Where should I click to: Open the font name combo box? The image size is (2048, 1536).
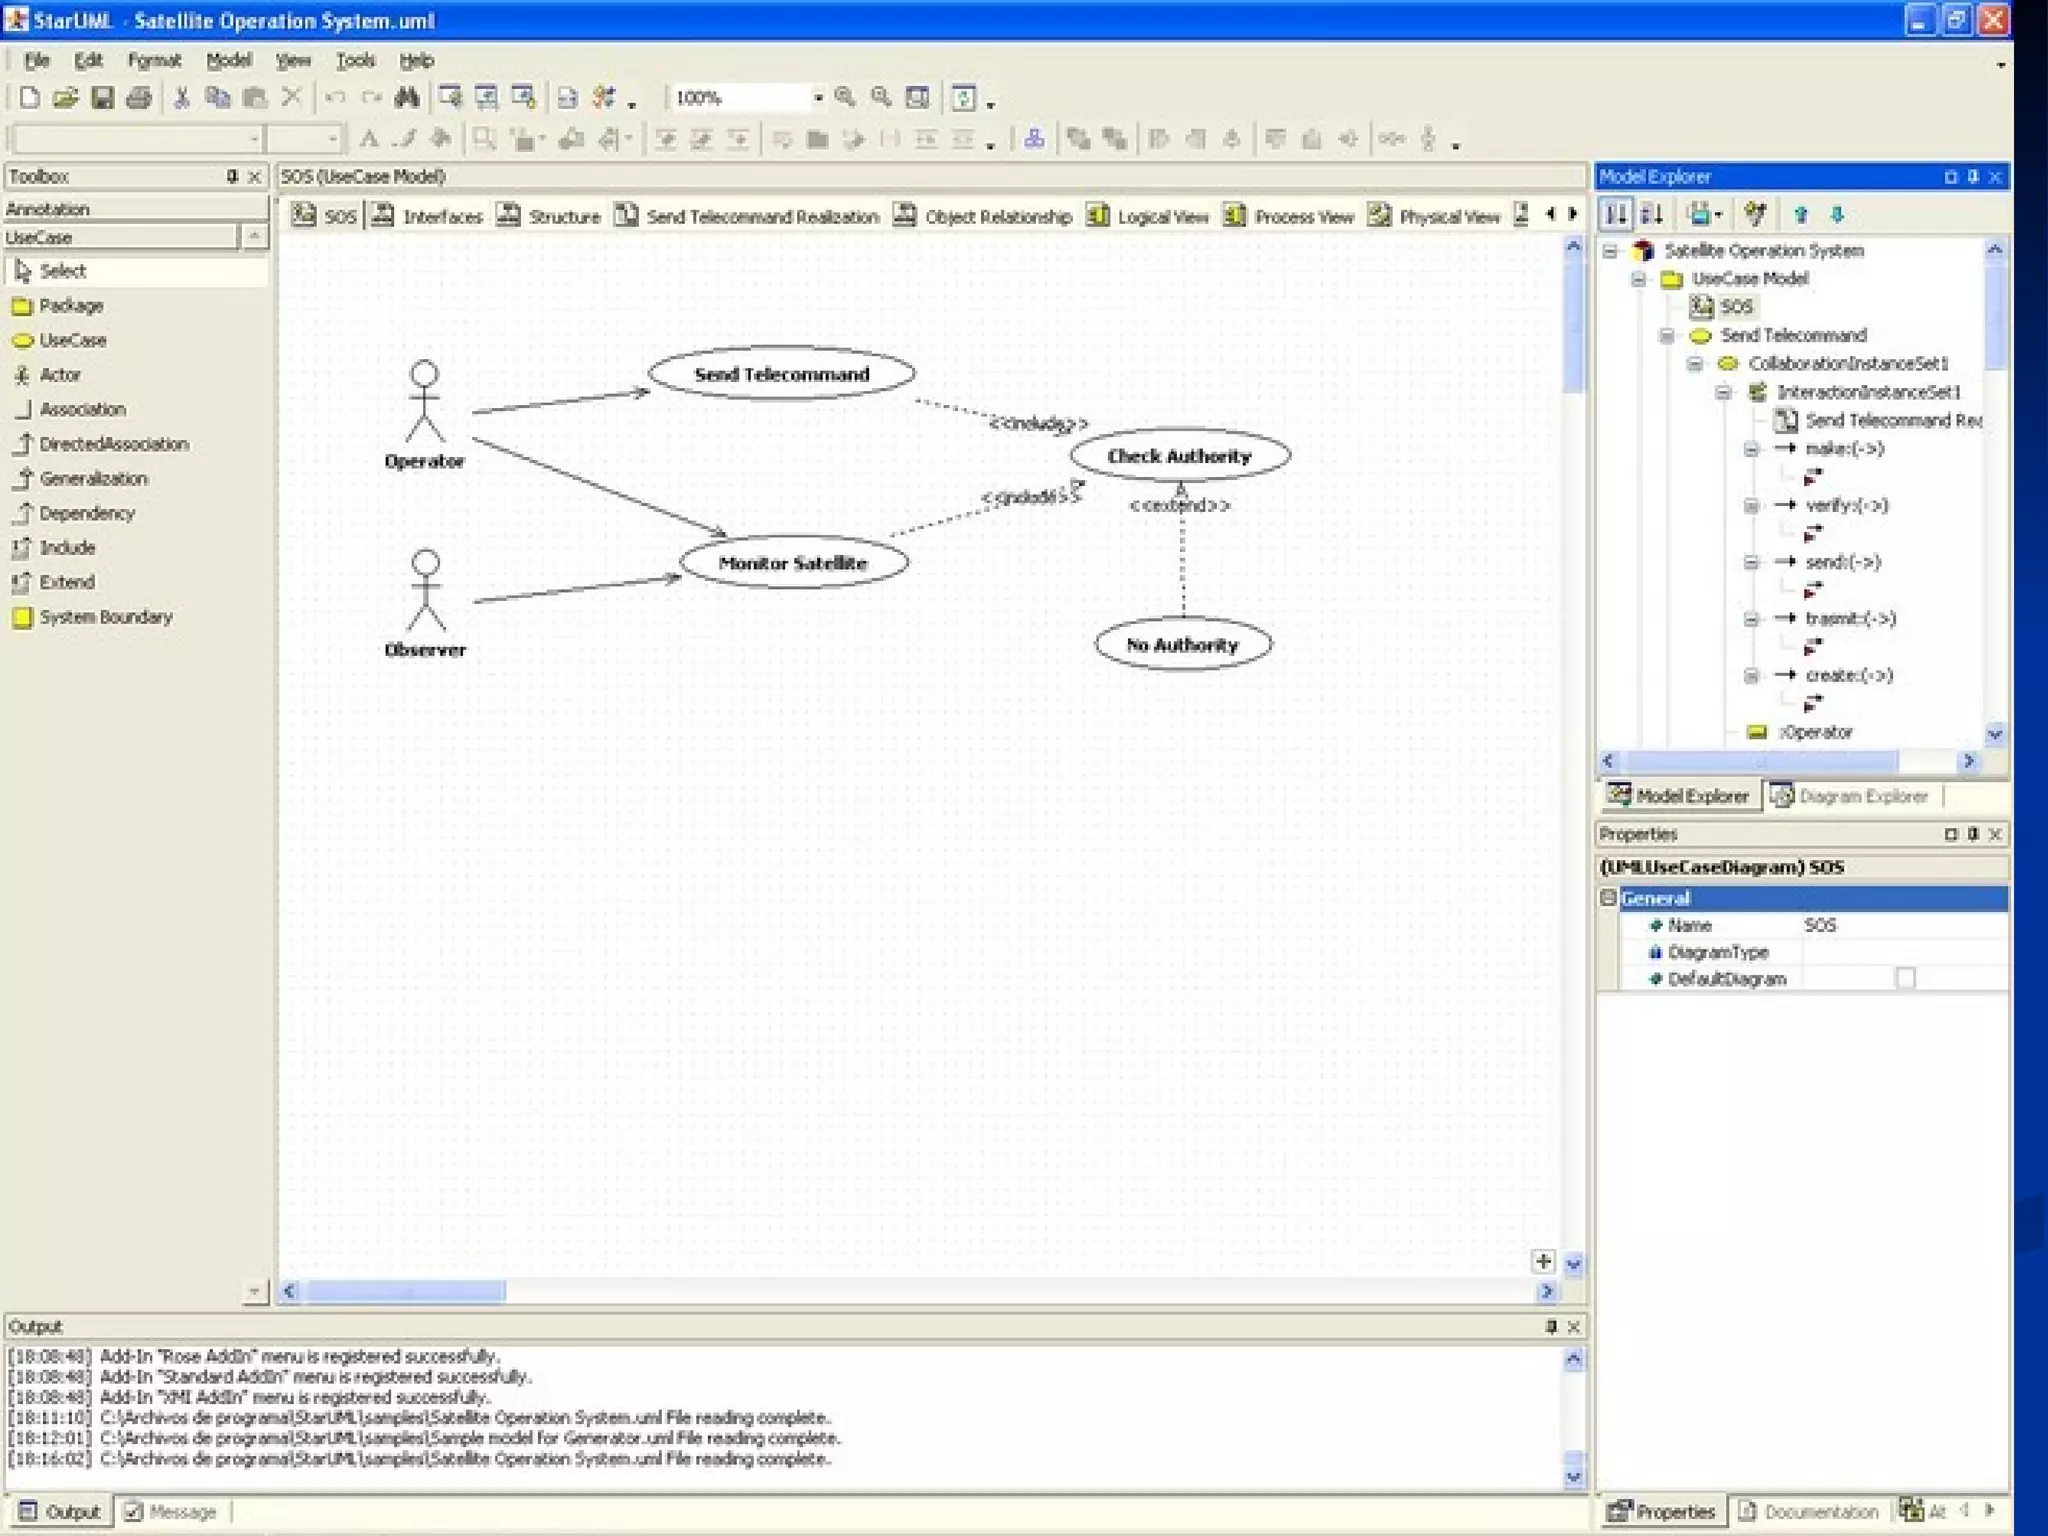pos(137,138)
